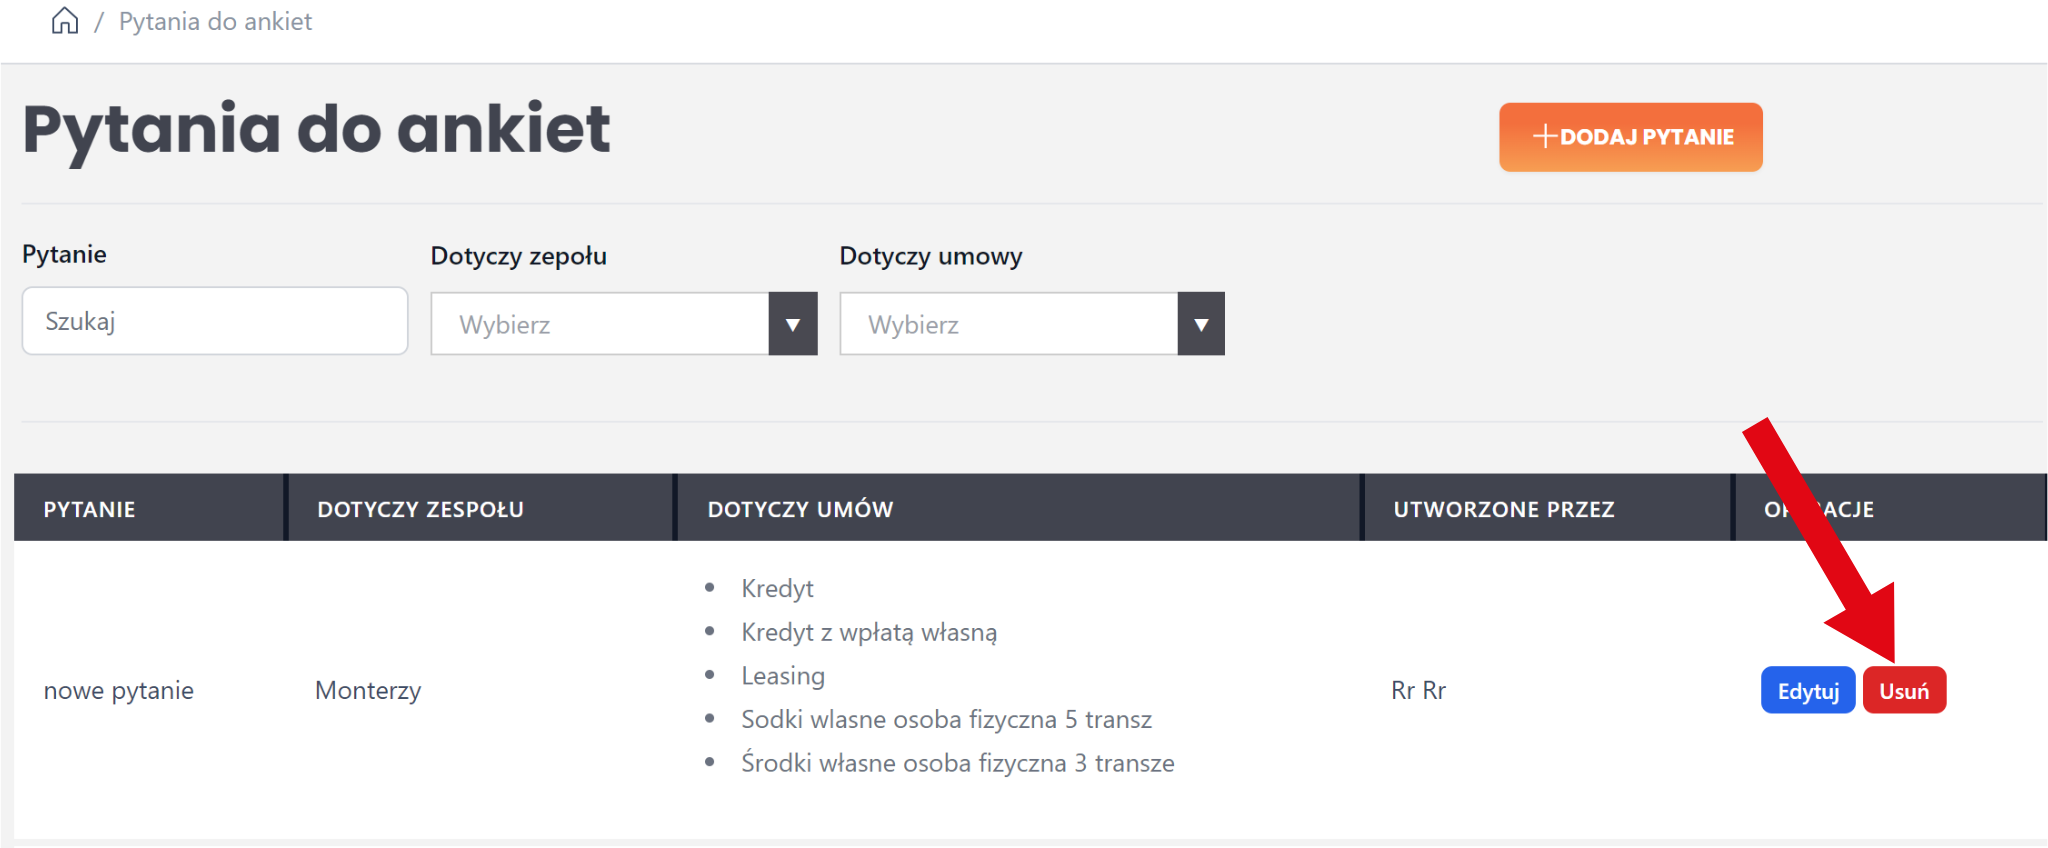2048x848 pixels.
Task: Open the "Wybierz" field under Dotyczy zepołu
Action: (x=600, y=324)
